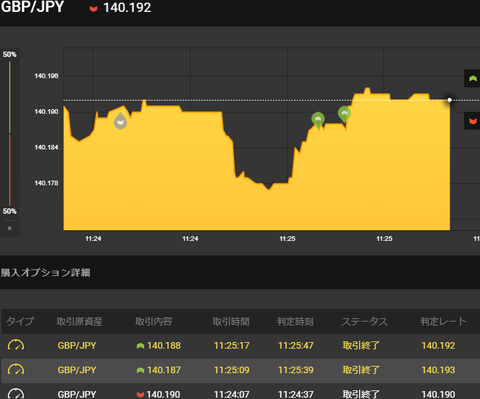Click 取引終了 status in the 11:25:09 row

361,370
